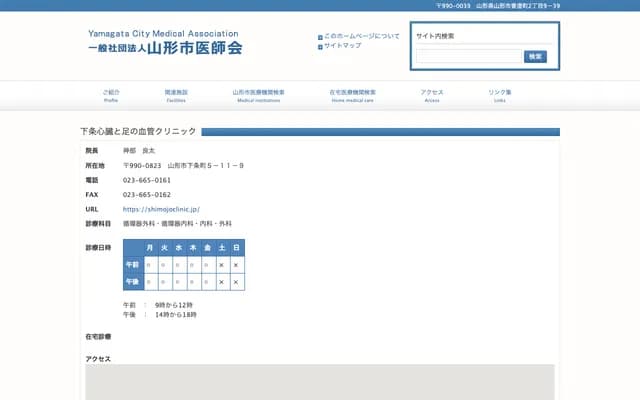
Task: Click the square bullet icon beside このホームページについて
Action: pos(320,37)
